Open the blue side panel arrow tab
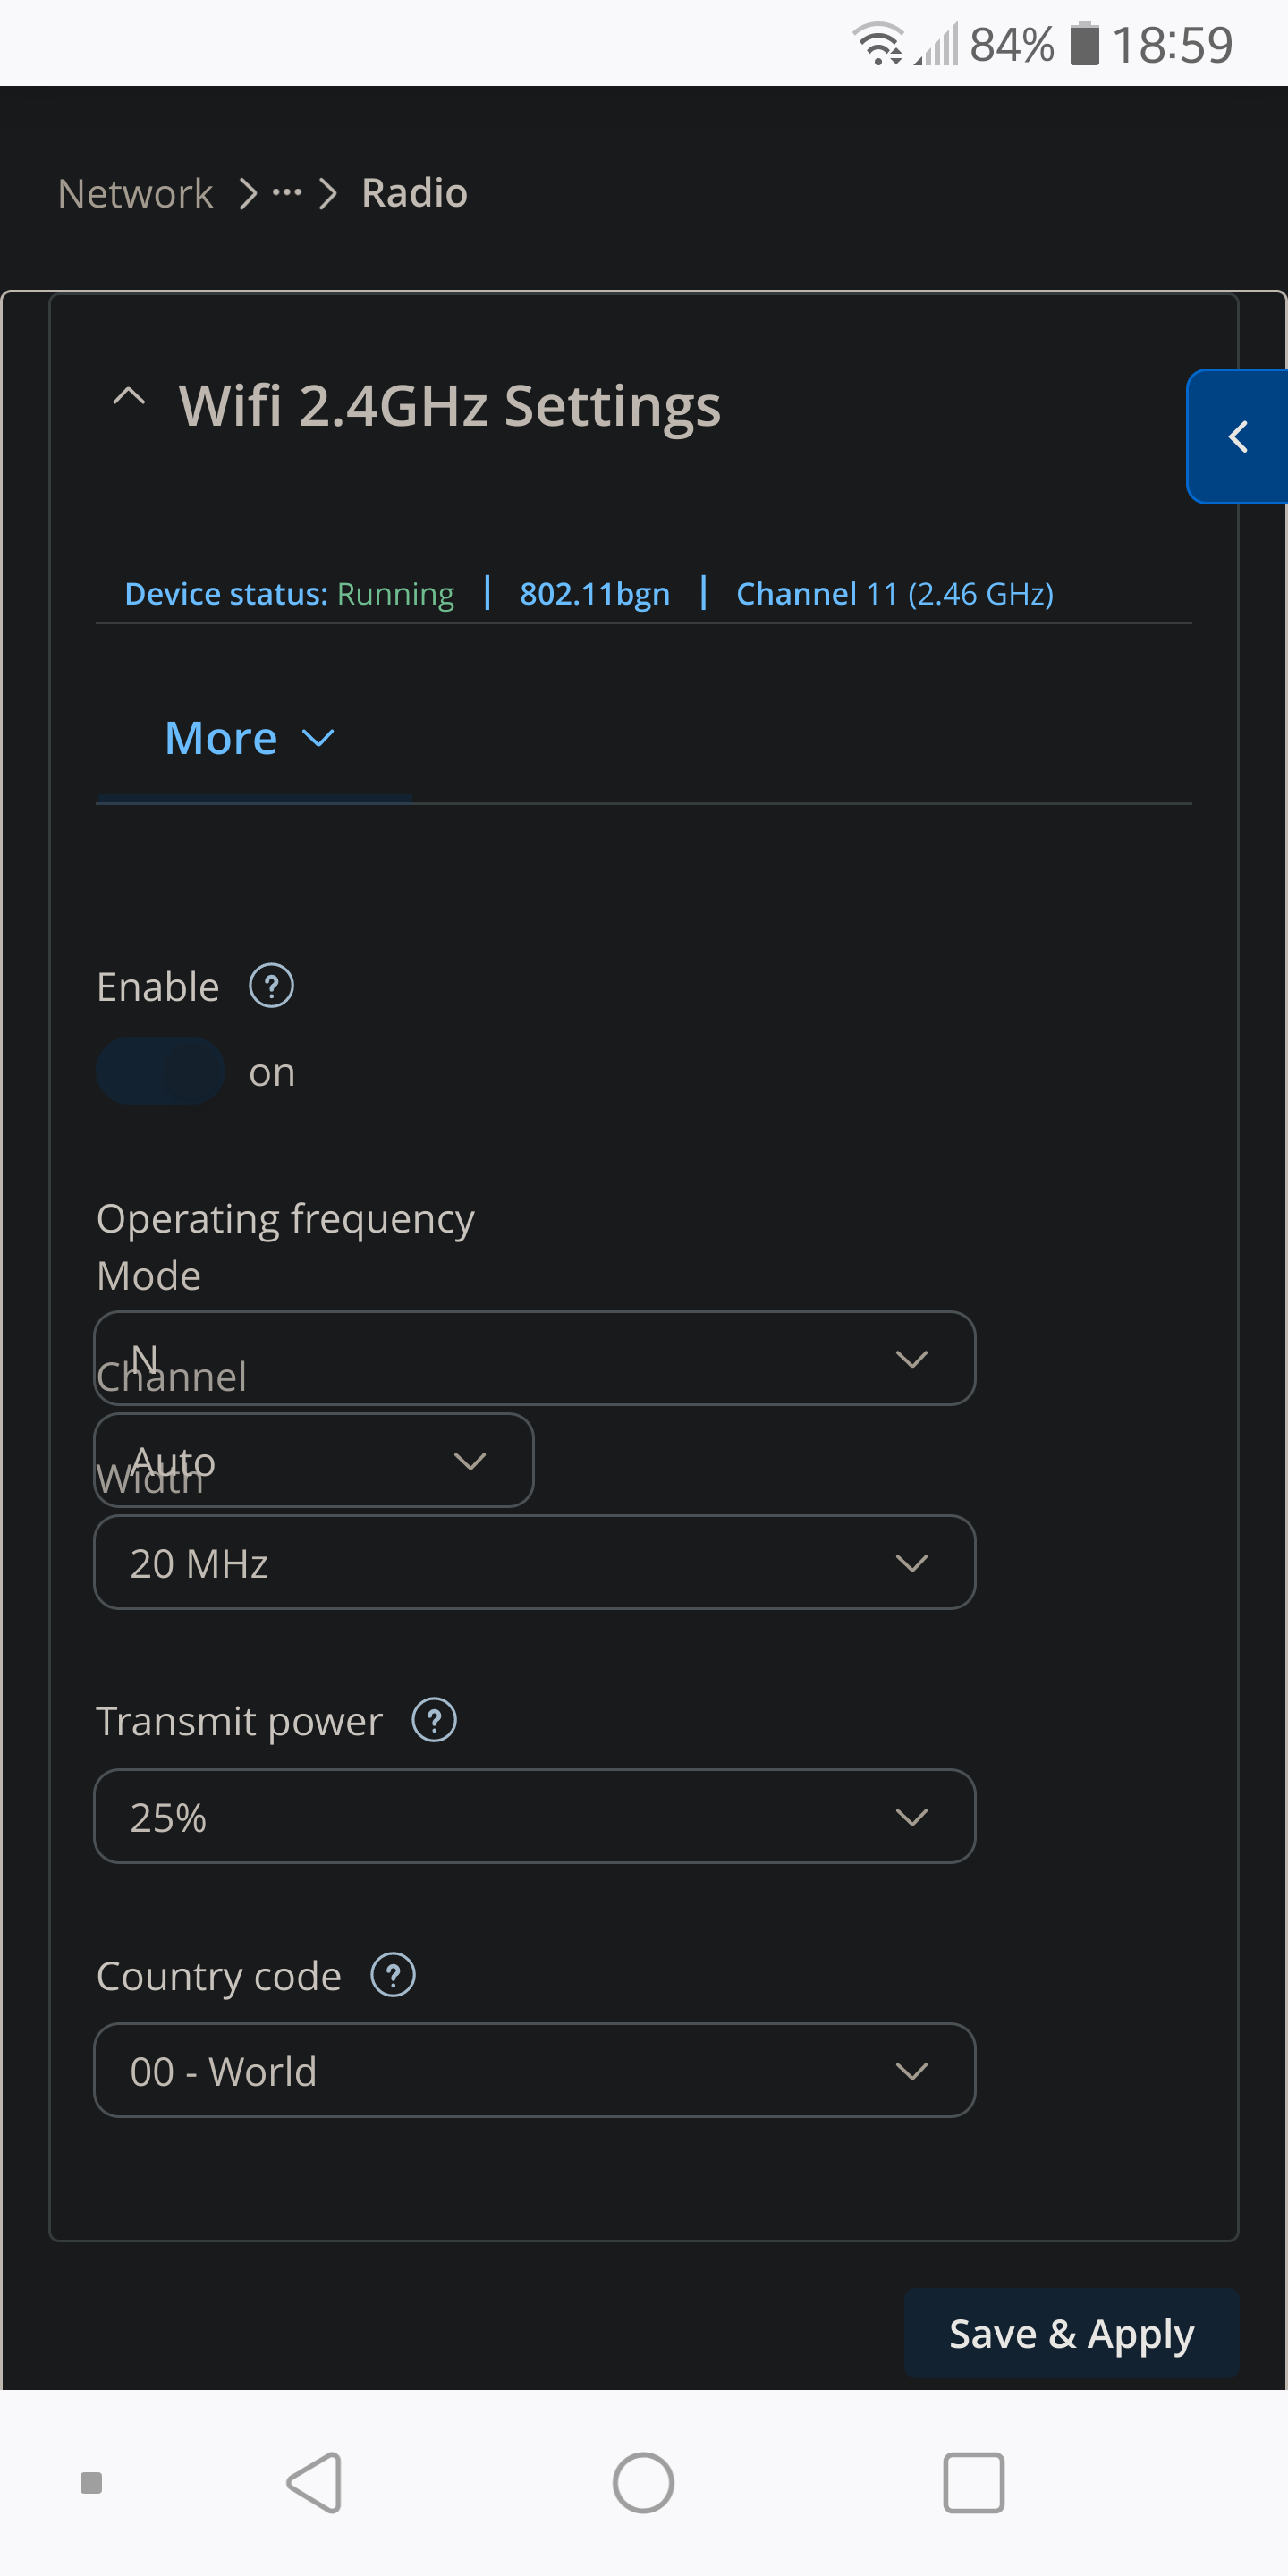The height and width of the screenshot is (2576, 1288). pyautogui.click(x=1238, y=436)
